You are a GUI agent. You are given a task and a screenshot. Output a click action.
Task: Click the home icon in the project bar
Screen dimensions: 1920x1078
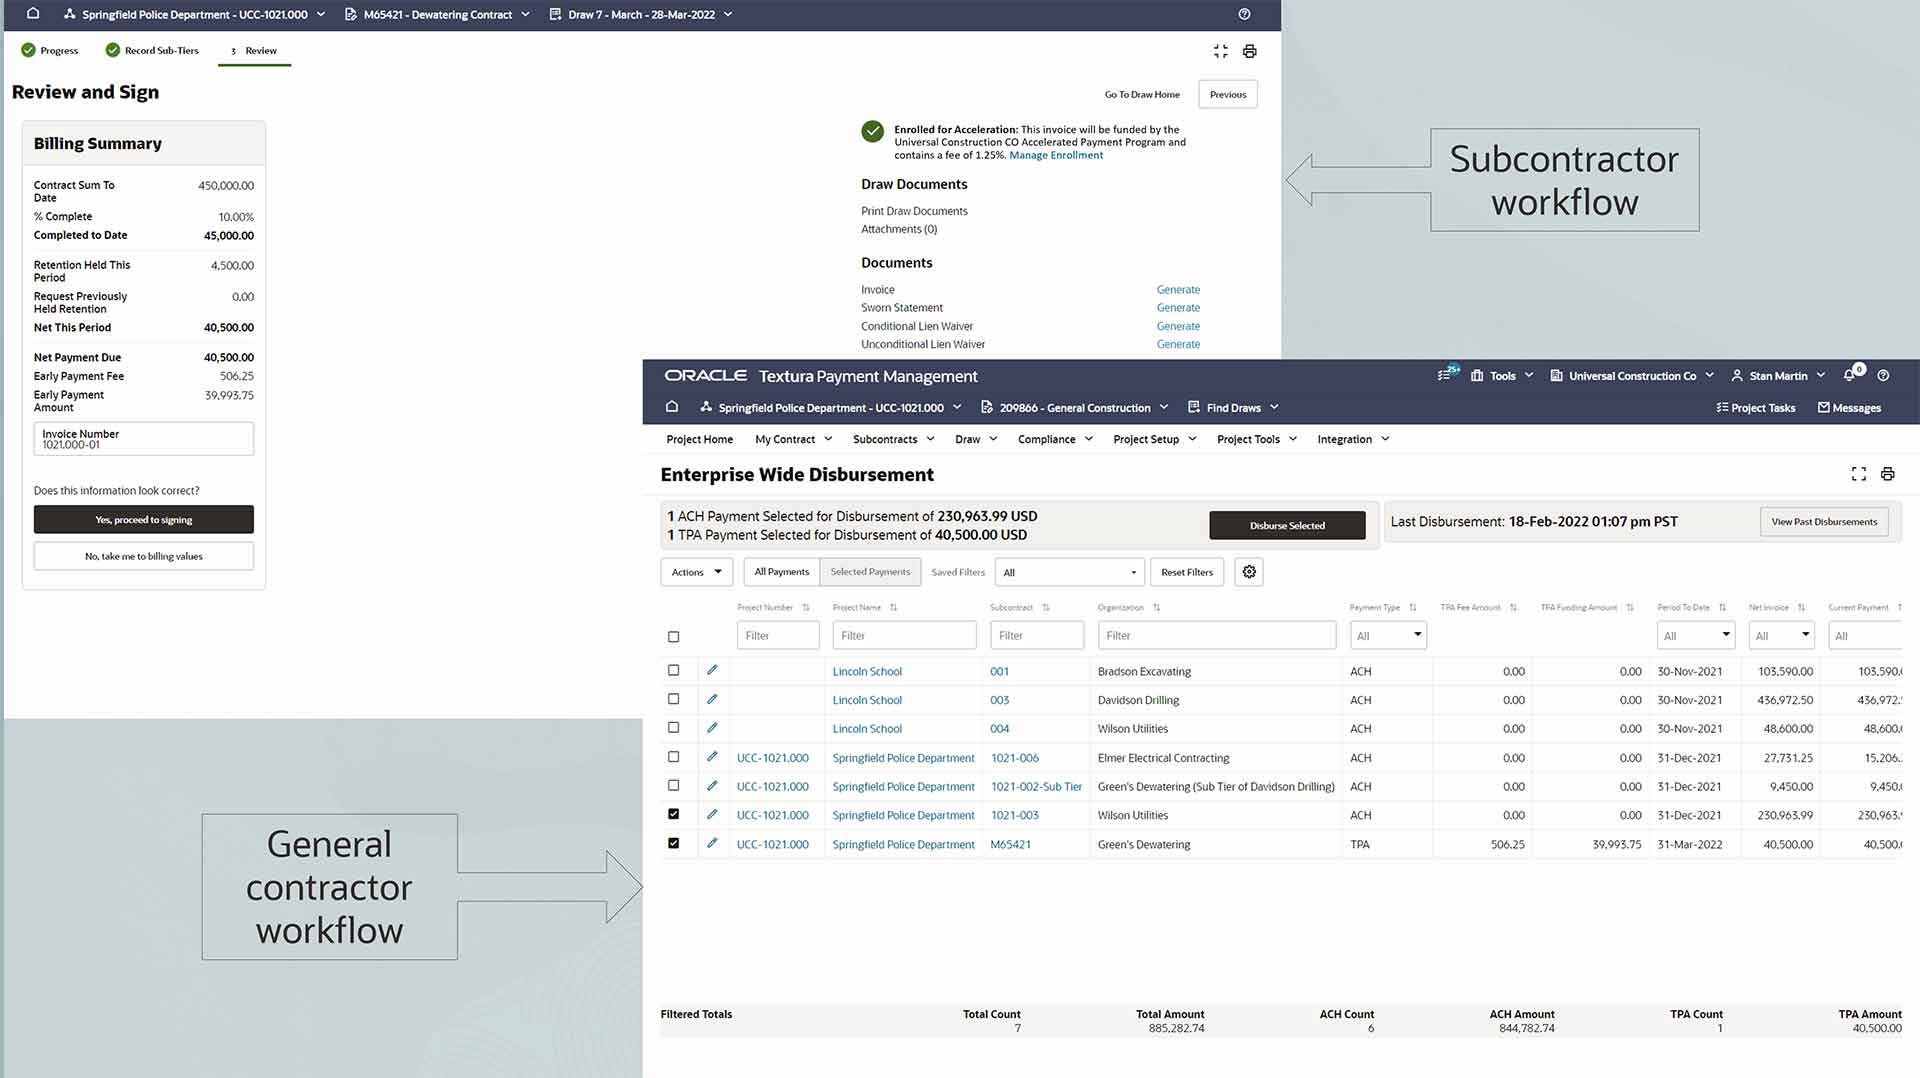click(x=672, y=407)
